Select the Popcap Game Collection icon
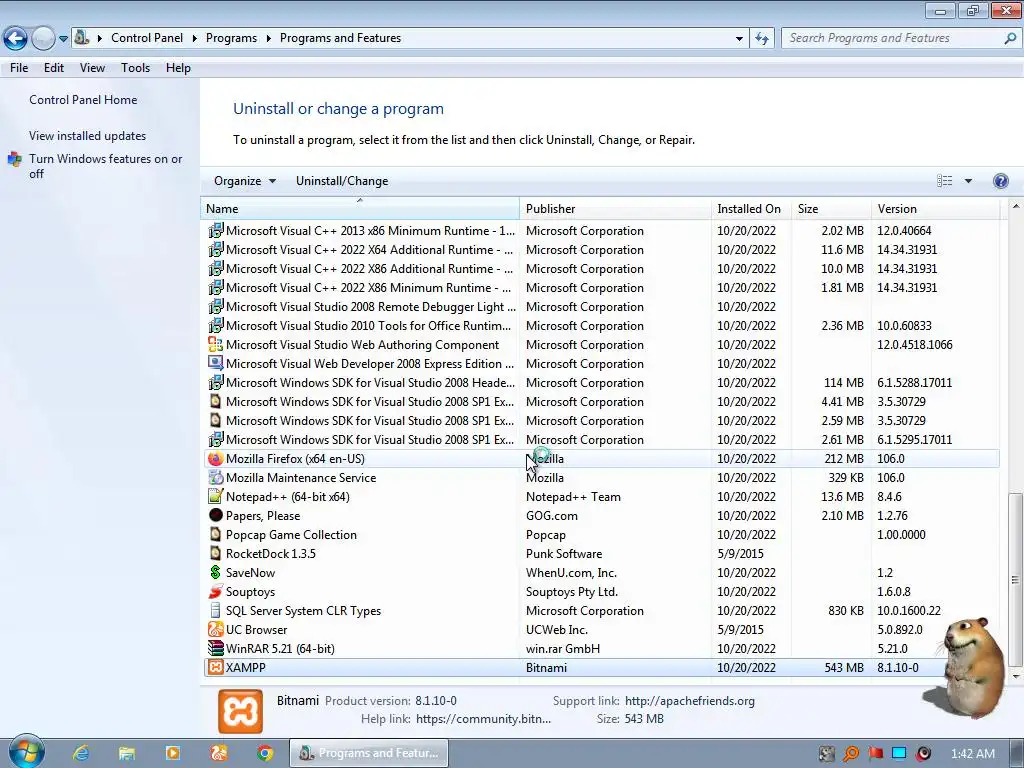This screenshot has height=768, width=1024. tap(216, 534)
